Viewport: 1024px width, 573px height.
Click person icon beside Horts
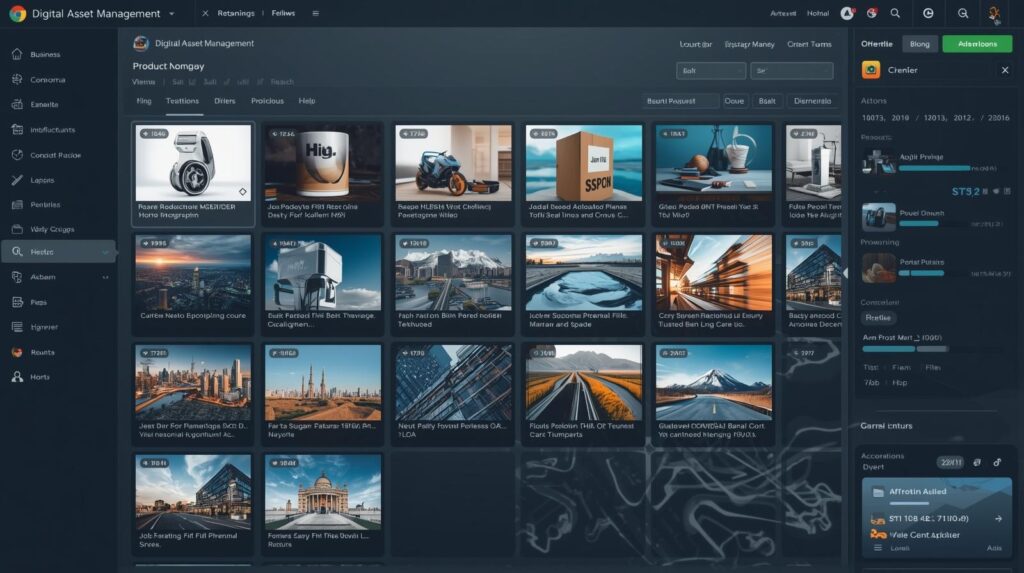point(17,377)
